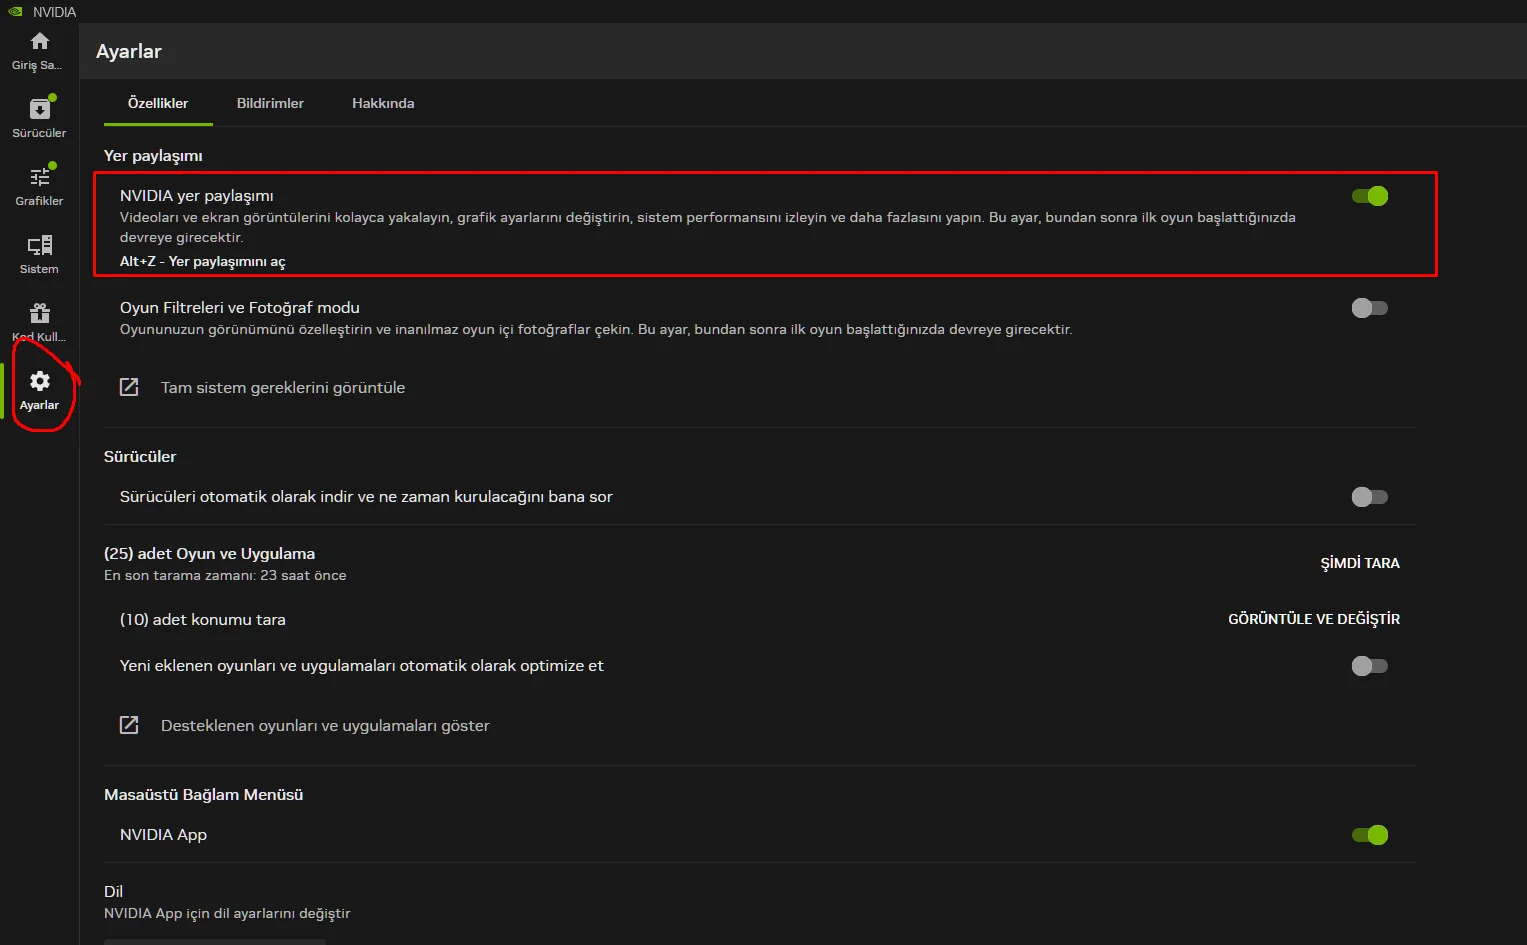Switch to the Hakkında tab
Viewport: 1527px width, 945px height.
coord(383,103)
